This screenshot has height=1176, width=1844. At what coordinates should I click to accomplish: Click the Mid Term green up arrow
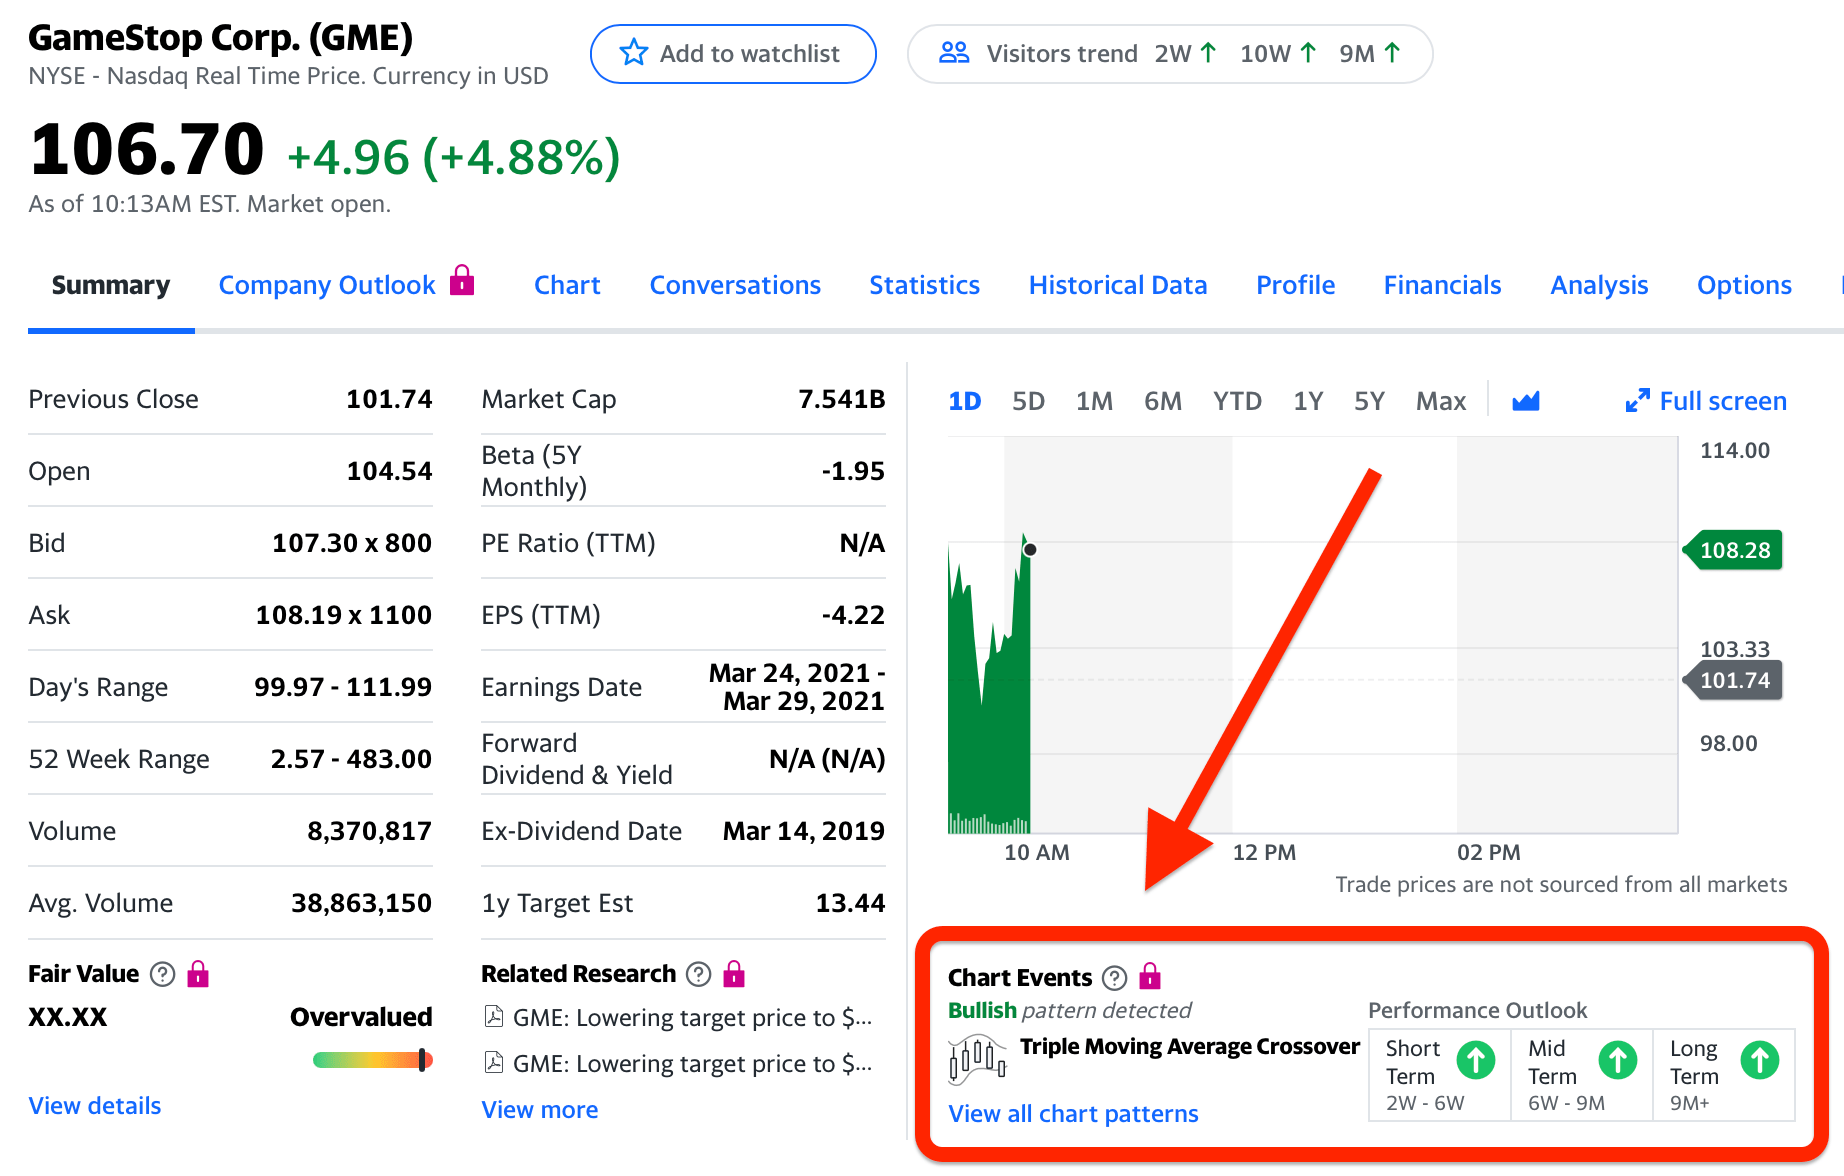pos(1618,1060)
